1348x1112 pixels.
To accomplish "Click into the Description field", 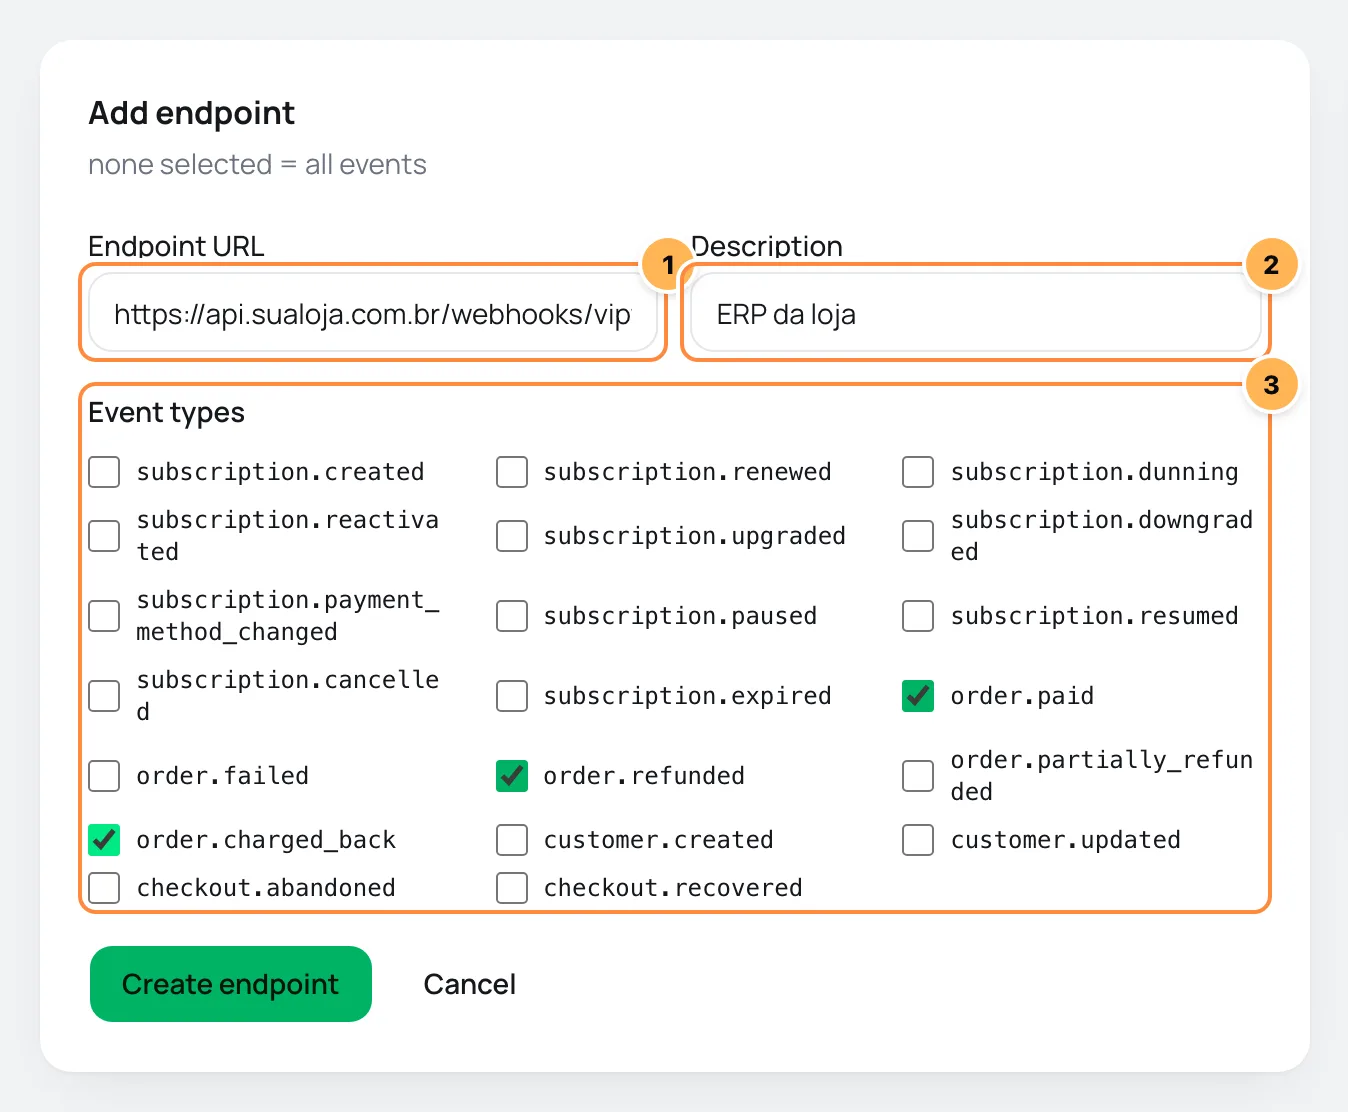I will (976, 314).
